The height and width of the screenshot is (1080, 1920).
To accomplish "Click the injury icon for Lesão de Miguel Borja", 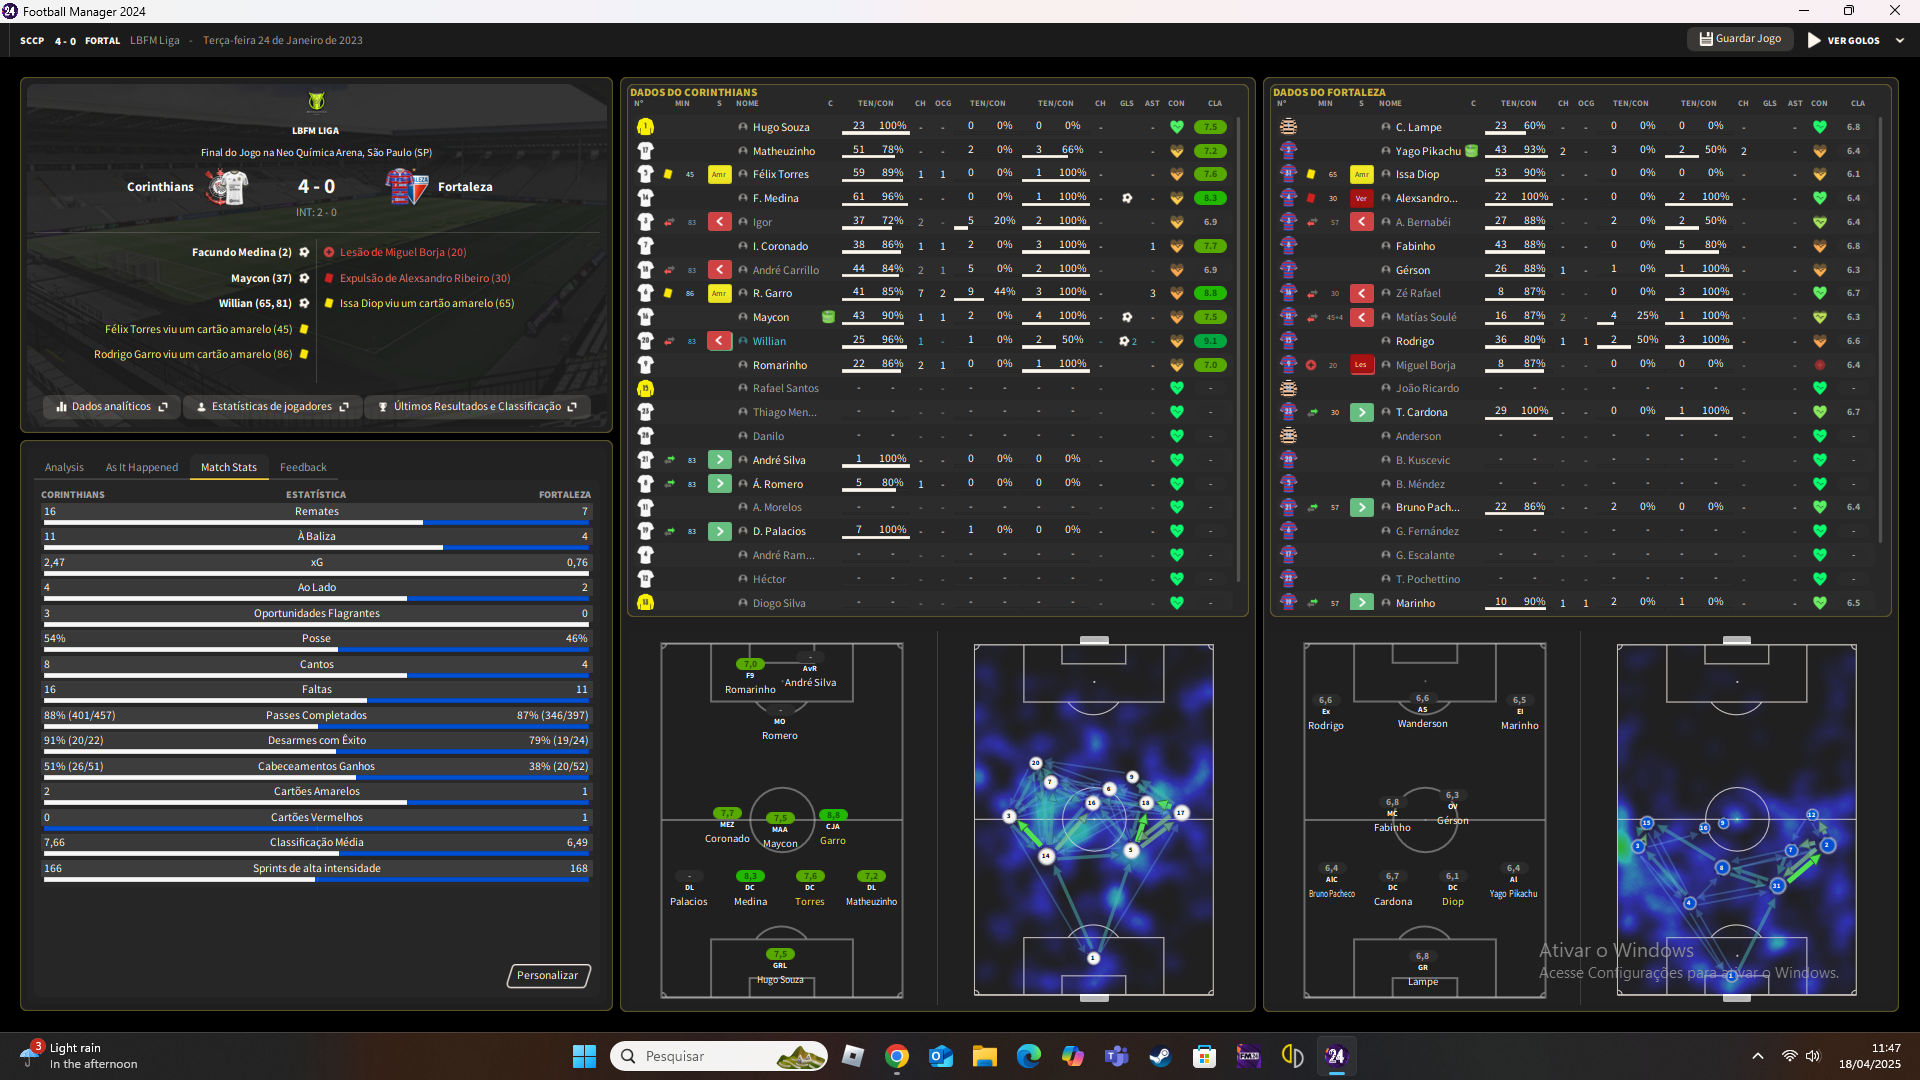I will [x=328, y=252].
